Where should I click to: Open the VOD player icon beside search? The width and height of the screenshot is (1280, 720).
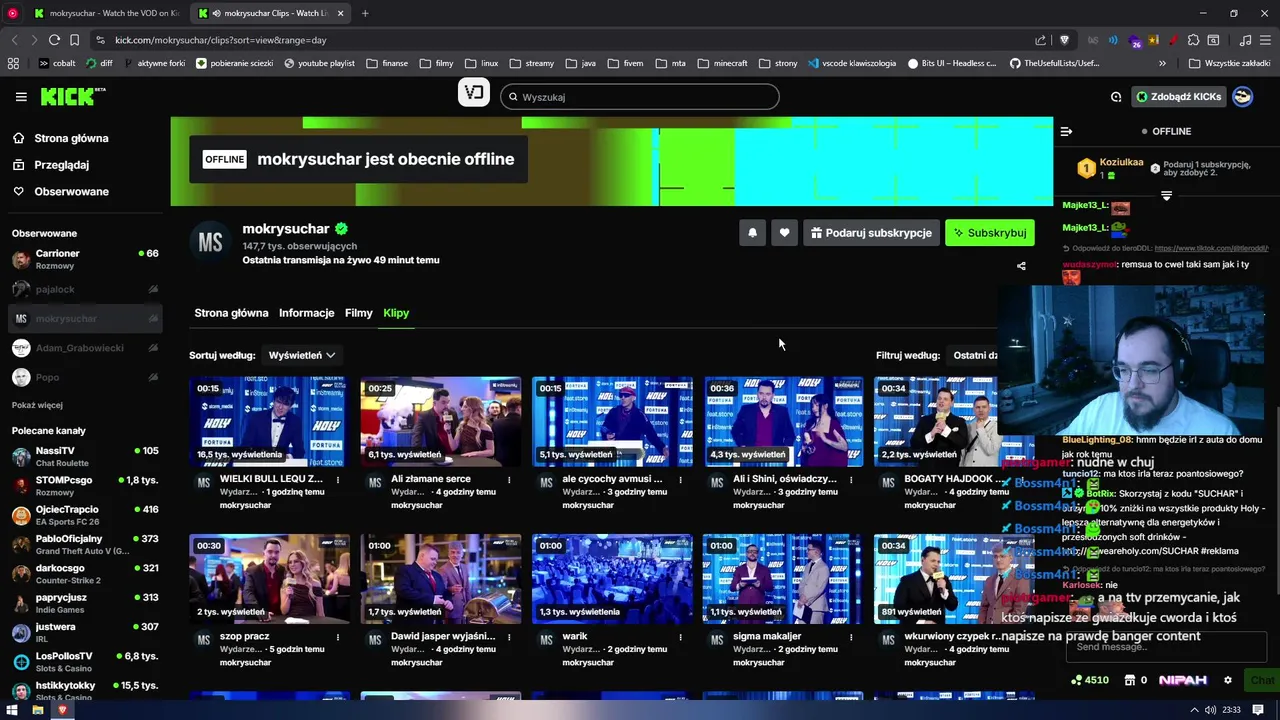474,93
